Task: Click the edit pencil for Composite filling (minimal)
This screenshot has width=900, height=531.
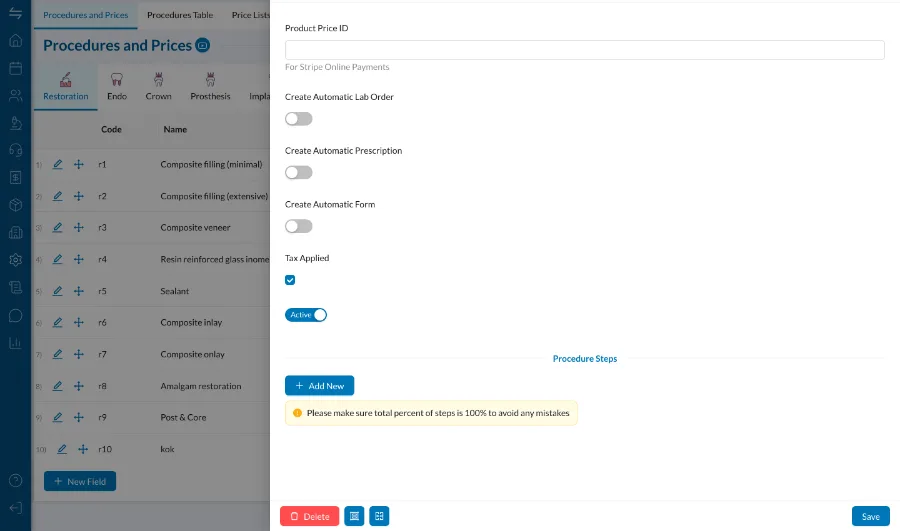Action: coord(57,164)
